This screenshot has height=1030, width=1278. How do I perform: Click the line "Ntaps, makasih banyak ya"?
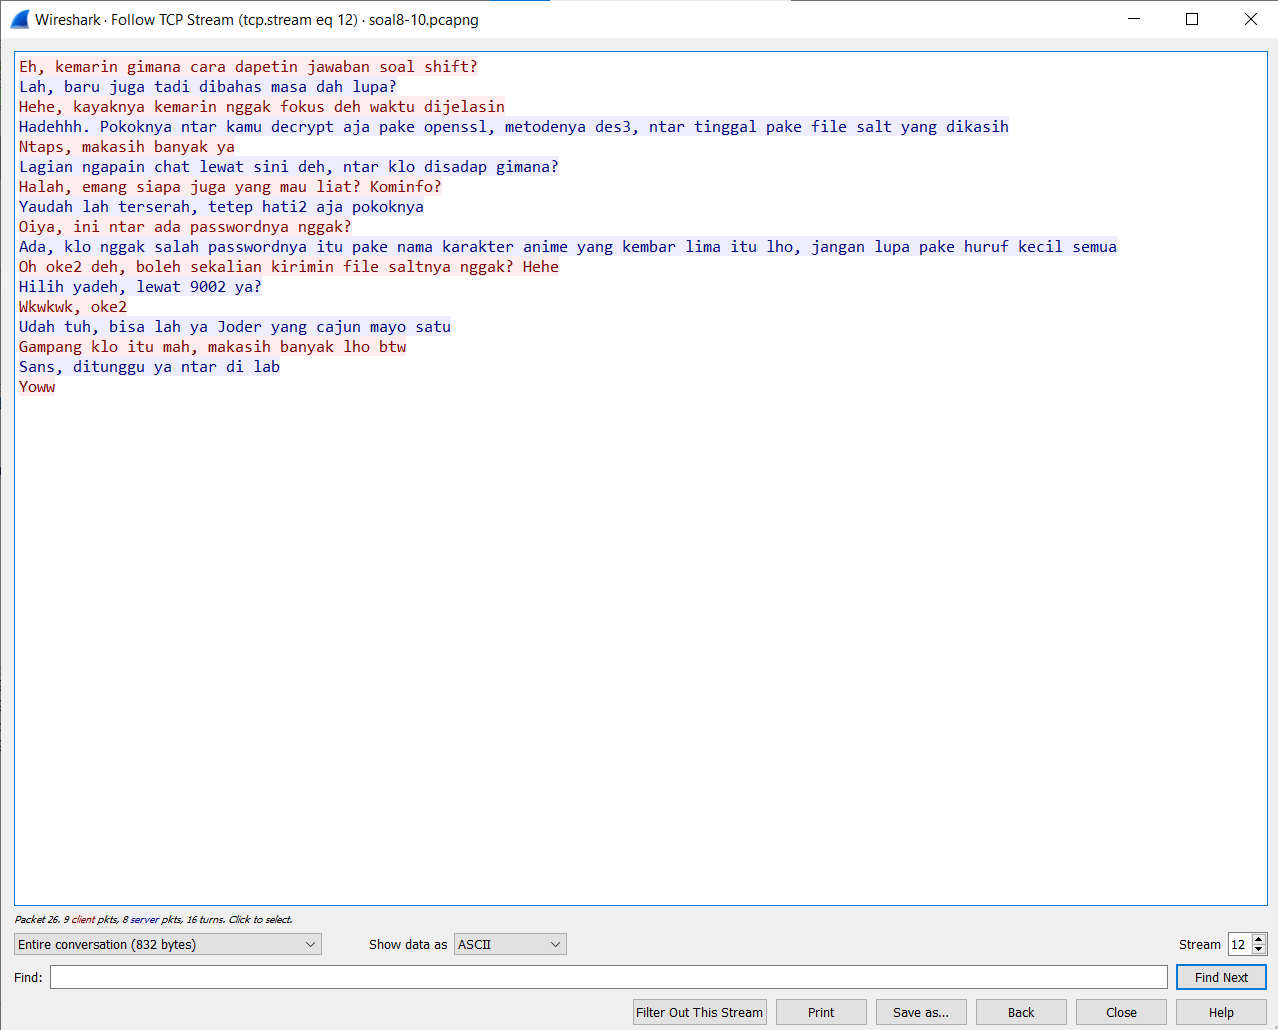coord(127,147)
